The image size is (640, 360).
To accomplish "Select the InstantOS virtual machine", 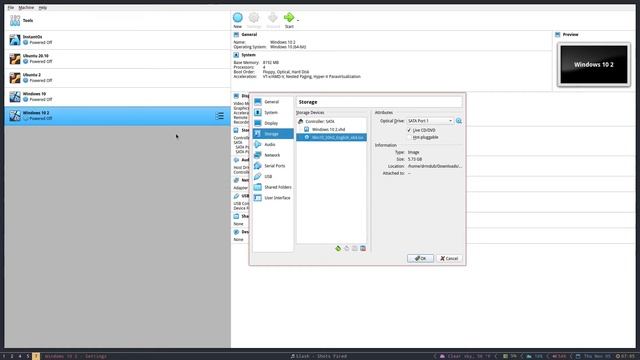I will (x=118, y=40).
